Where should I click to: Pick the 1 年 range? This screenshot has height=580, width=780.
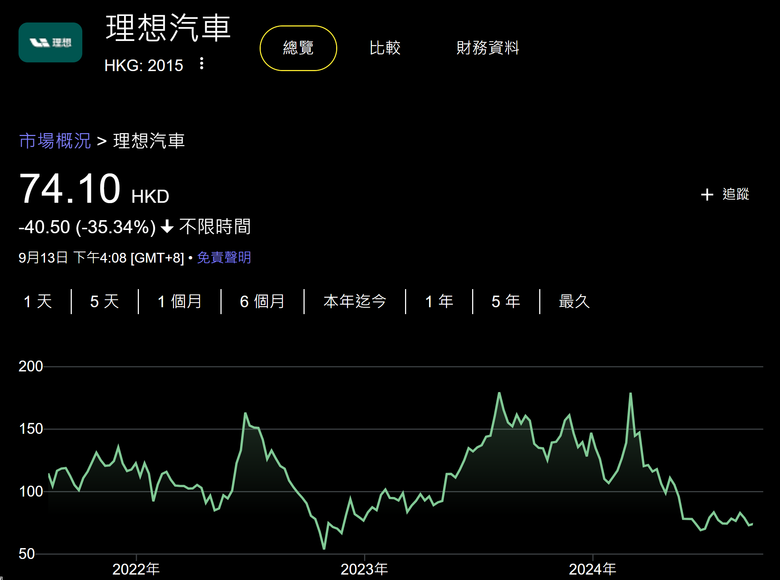(x=439, y=301)
